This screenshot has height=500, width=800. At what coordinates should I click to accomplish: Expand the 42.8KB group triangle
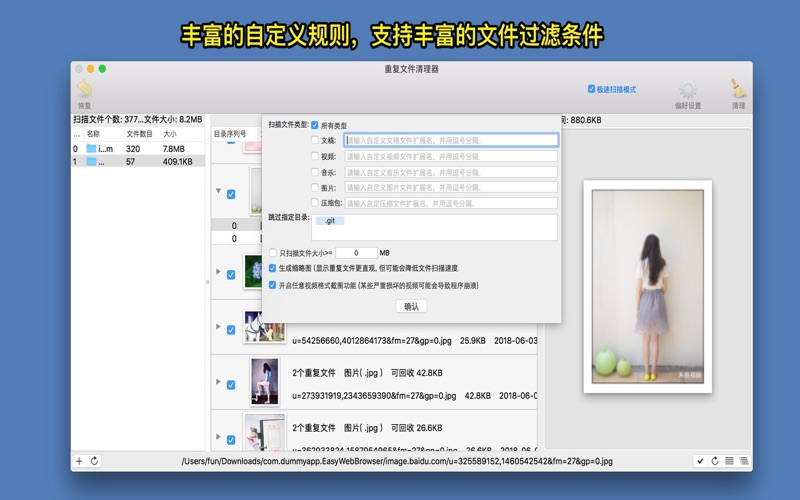218,382
